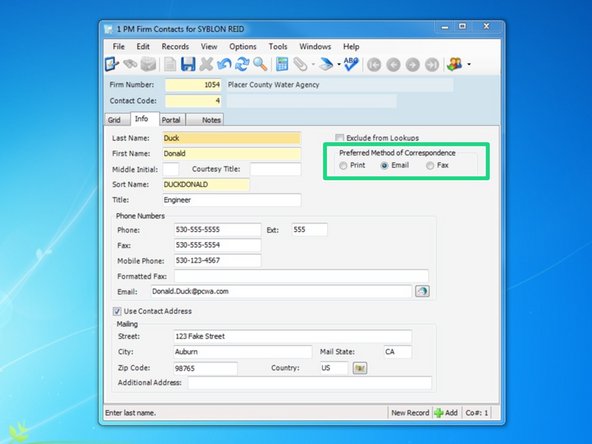Click the delete X toolbar icon

click(x=206, y=64)
